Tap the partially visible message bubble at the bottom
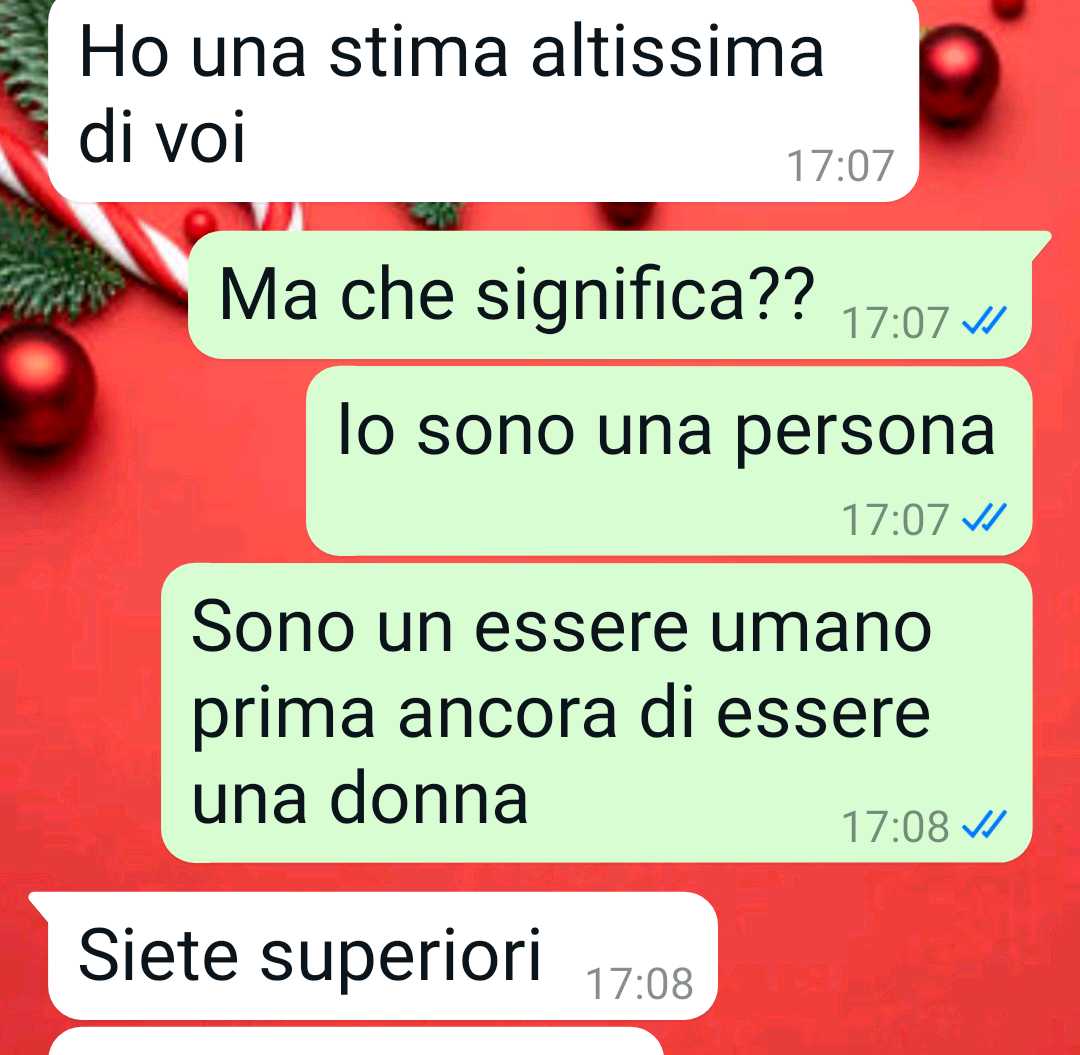 pos(356,1041)
